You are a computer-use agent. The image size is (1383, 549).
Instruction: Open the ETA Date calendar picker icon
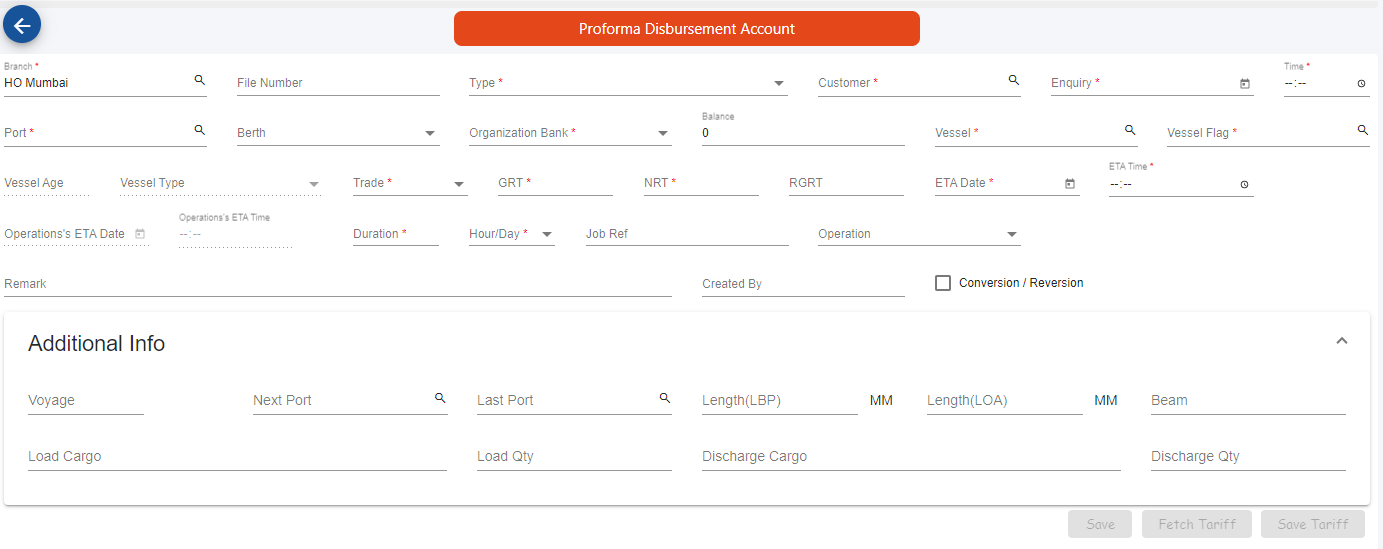(1070, 184)
